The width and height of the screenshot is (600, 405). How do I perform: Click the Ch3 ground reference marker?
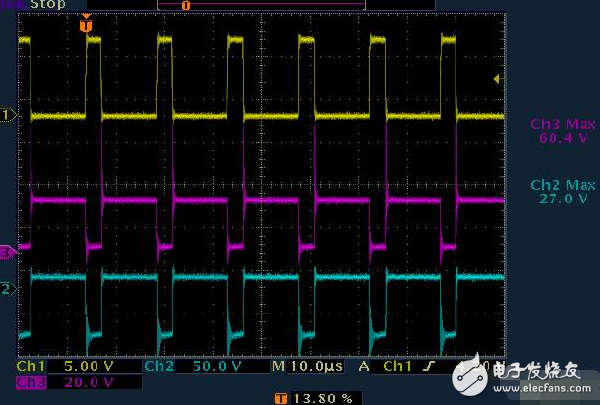[x=7, y=253]
